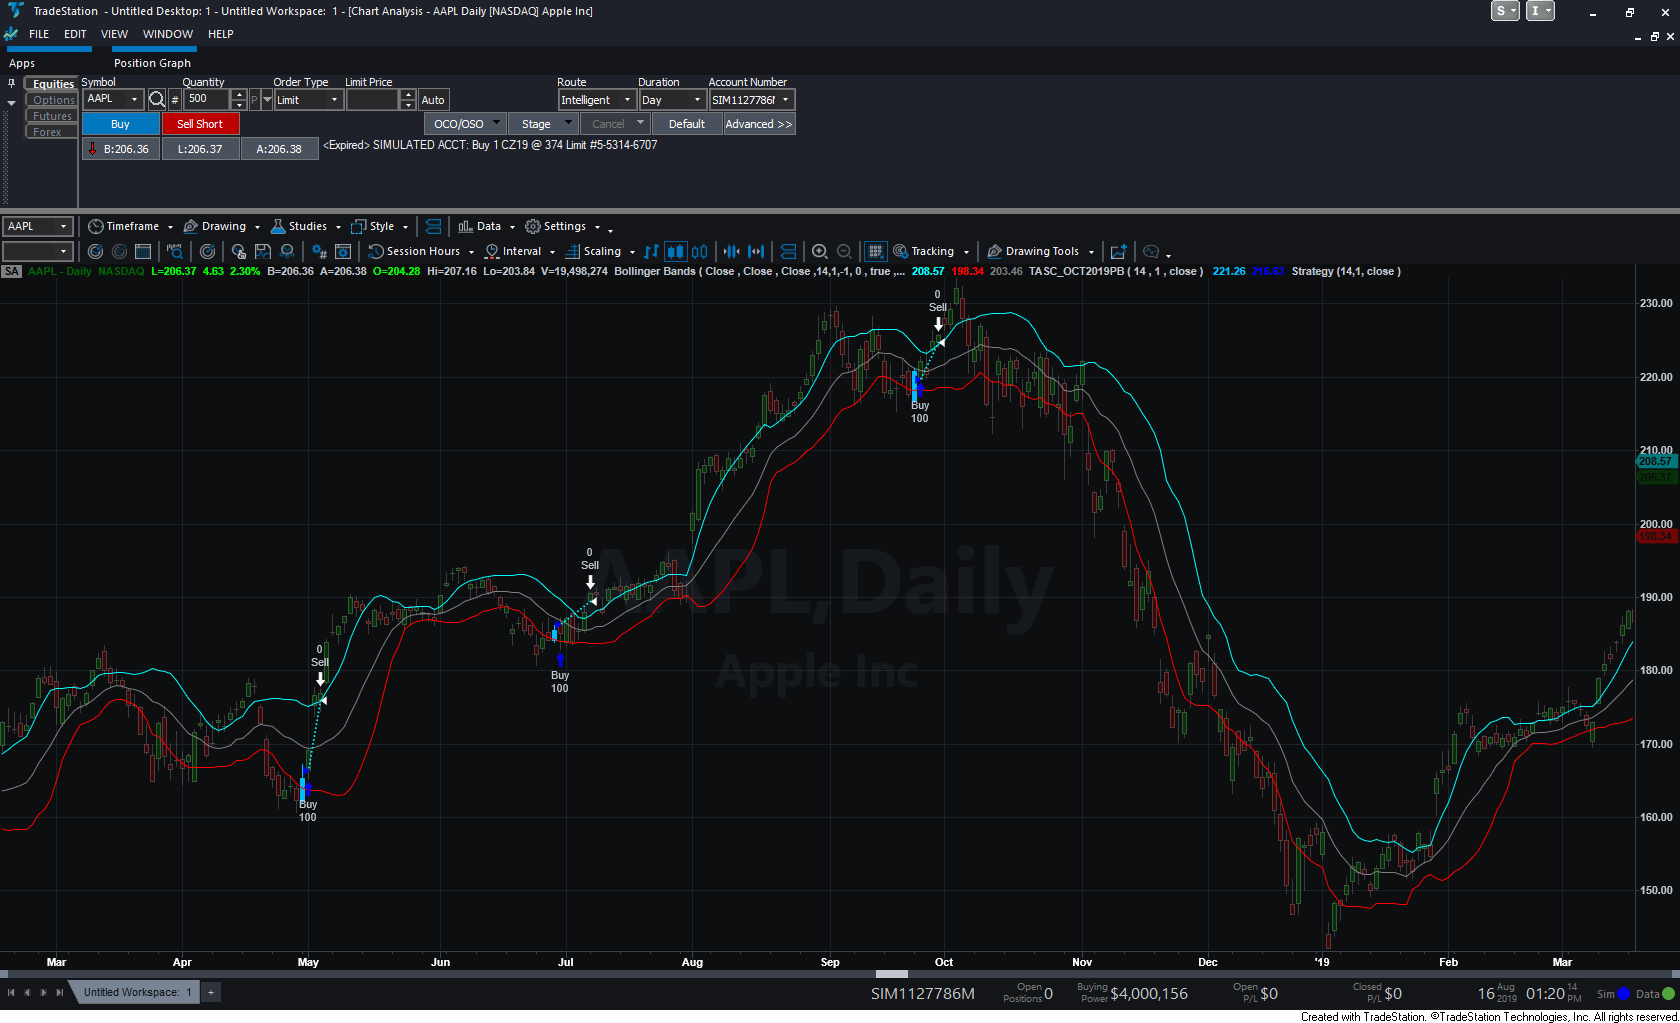1680x1023 pixels.
Task: Click the subgraph layout icon beside spacing icons
Action: click(x=788, y=252)
